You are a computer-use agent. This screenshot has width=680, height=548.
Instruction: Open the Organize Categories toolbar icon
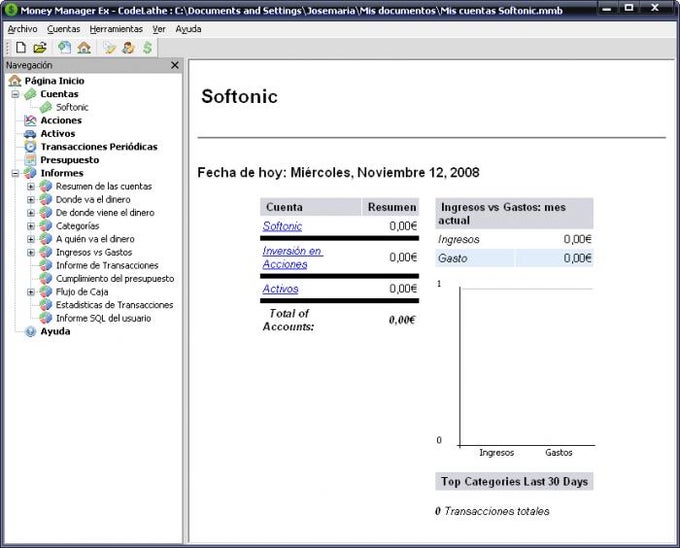coord(110,48)
